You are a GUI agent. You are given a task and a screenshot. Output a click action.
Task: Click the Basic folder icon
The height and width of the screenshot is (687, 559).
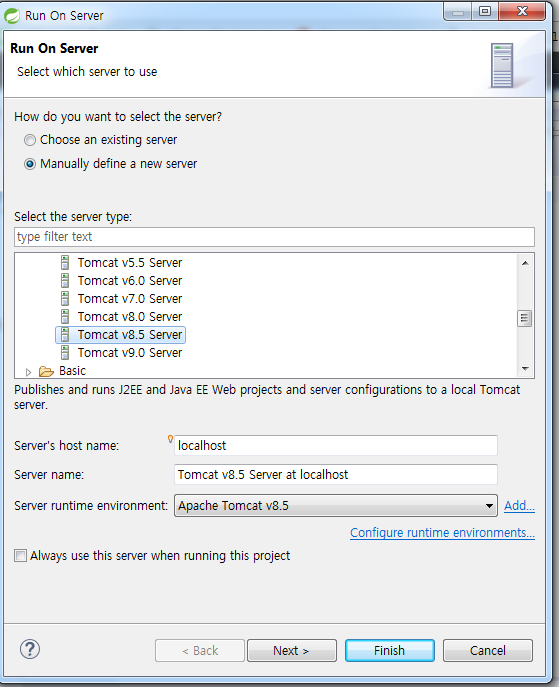46,371
